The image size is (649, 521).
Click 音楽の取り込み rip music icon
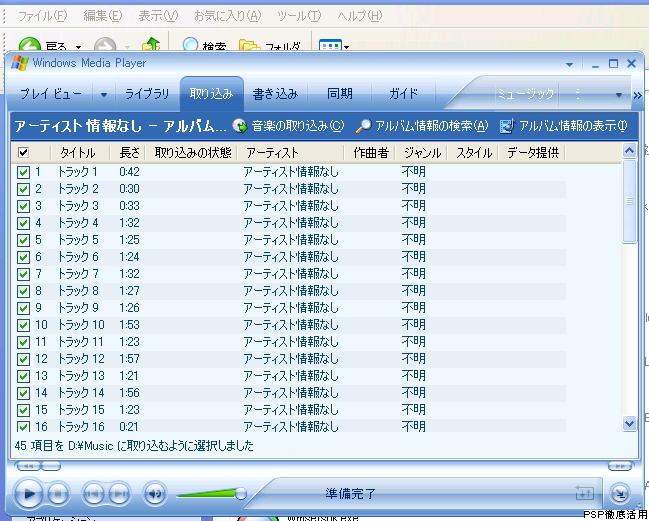click(240, 126)
